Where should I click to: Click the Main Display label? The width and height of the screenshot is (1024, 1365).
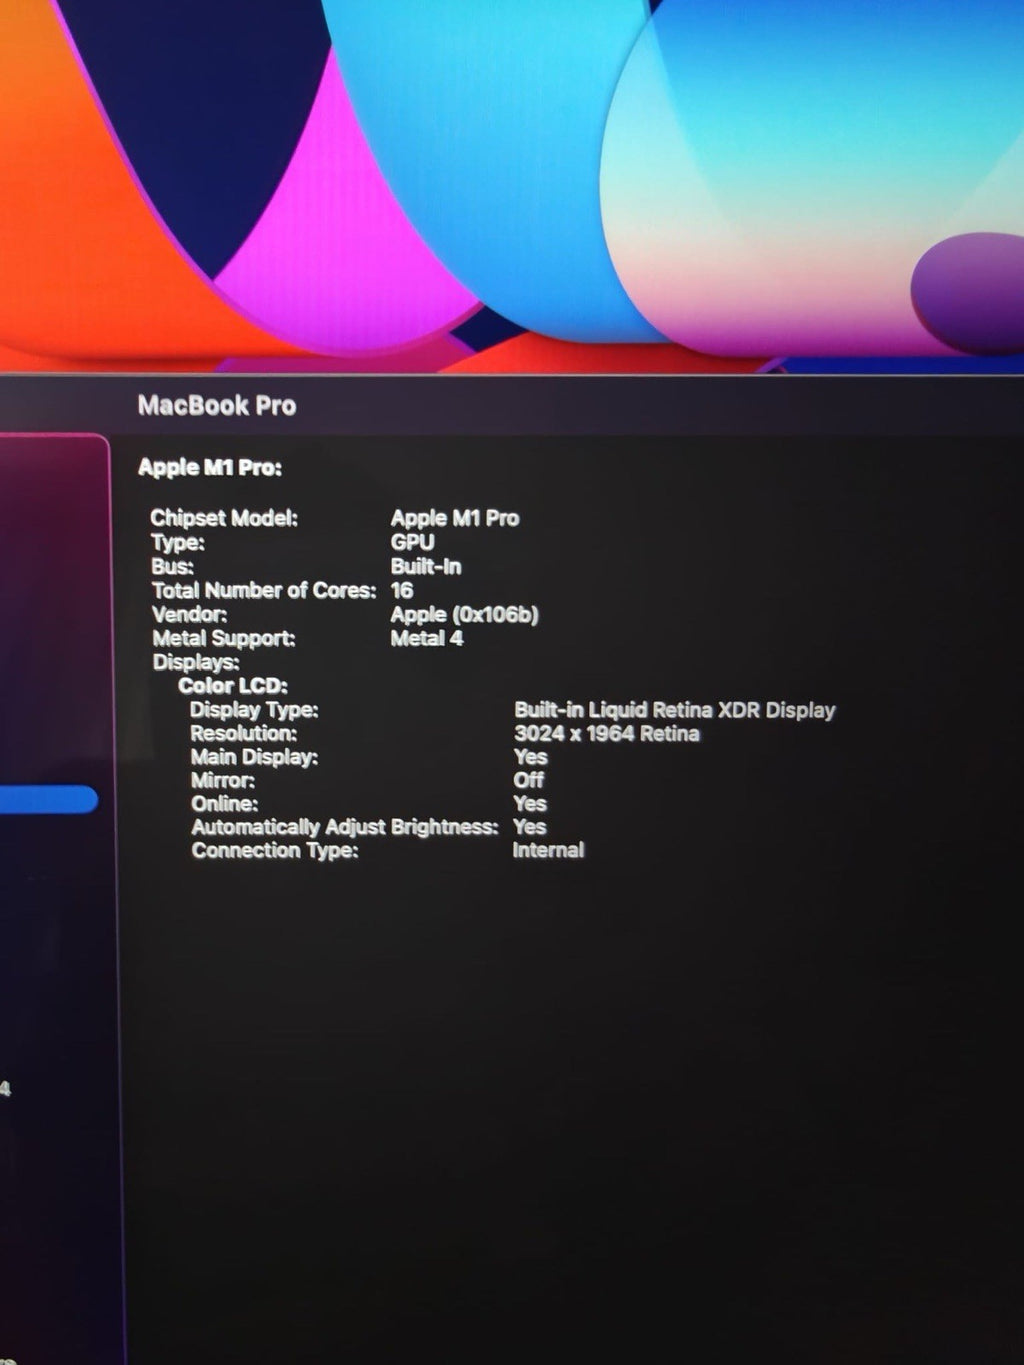254,757
